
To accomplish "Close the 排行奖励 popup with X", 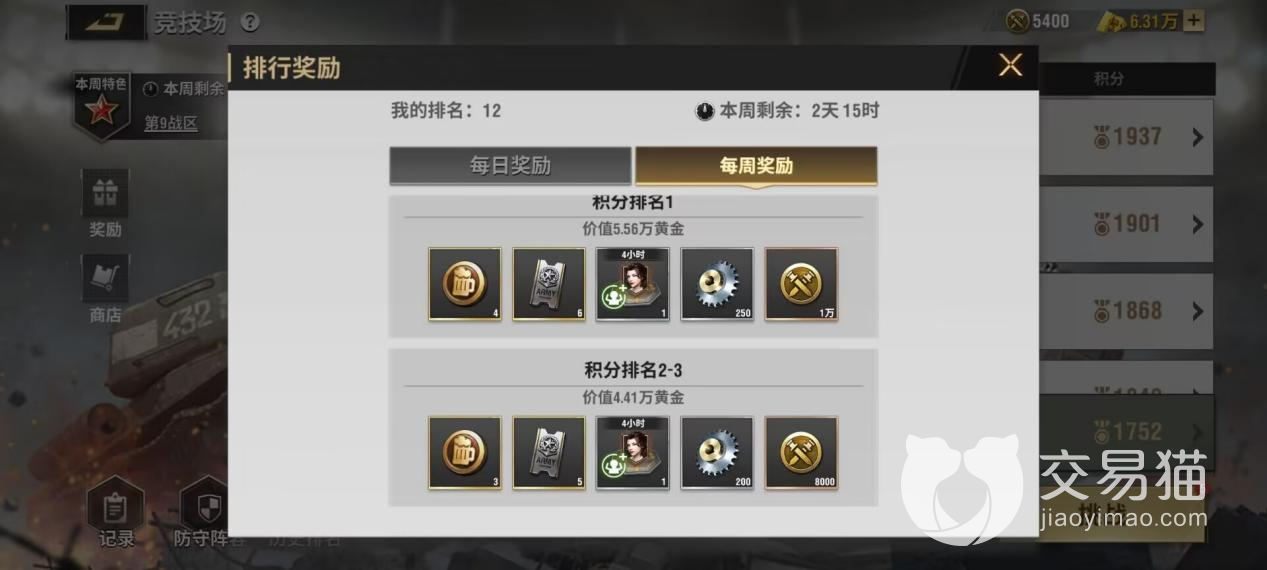I will [1010, 66].
